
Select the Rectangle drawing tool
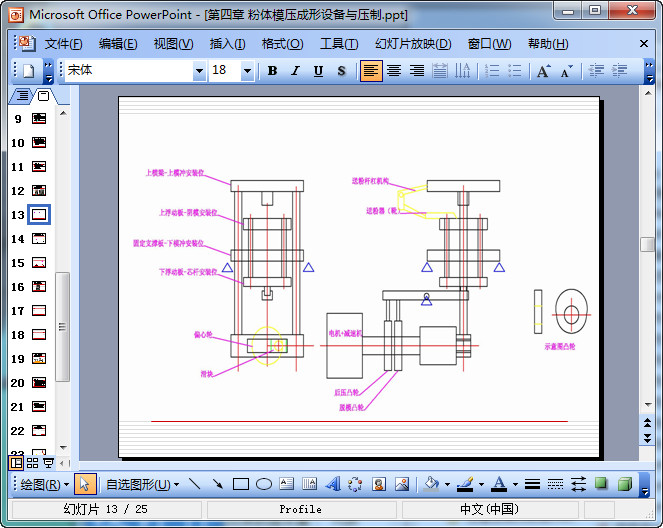coord(240,484)
